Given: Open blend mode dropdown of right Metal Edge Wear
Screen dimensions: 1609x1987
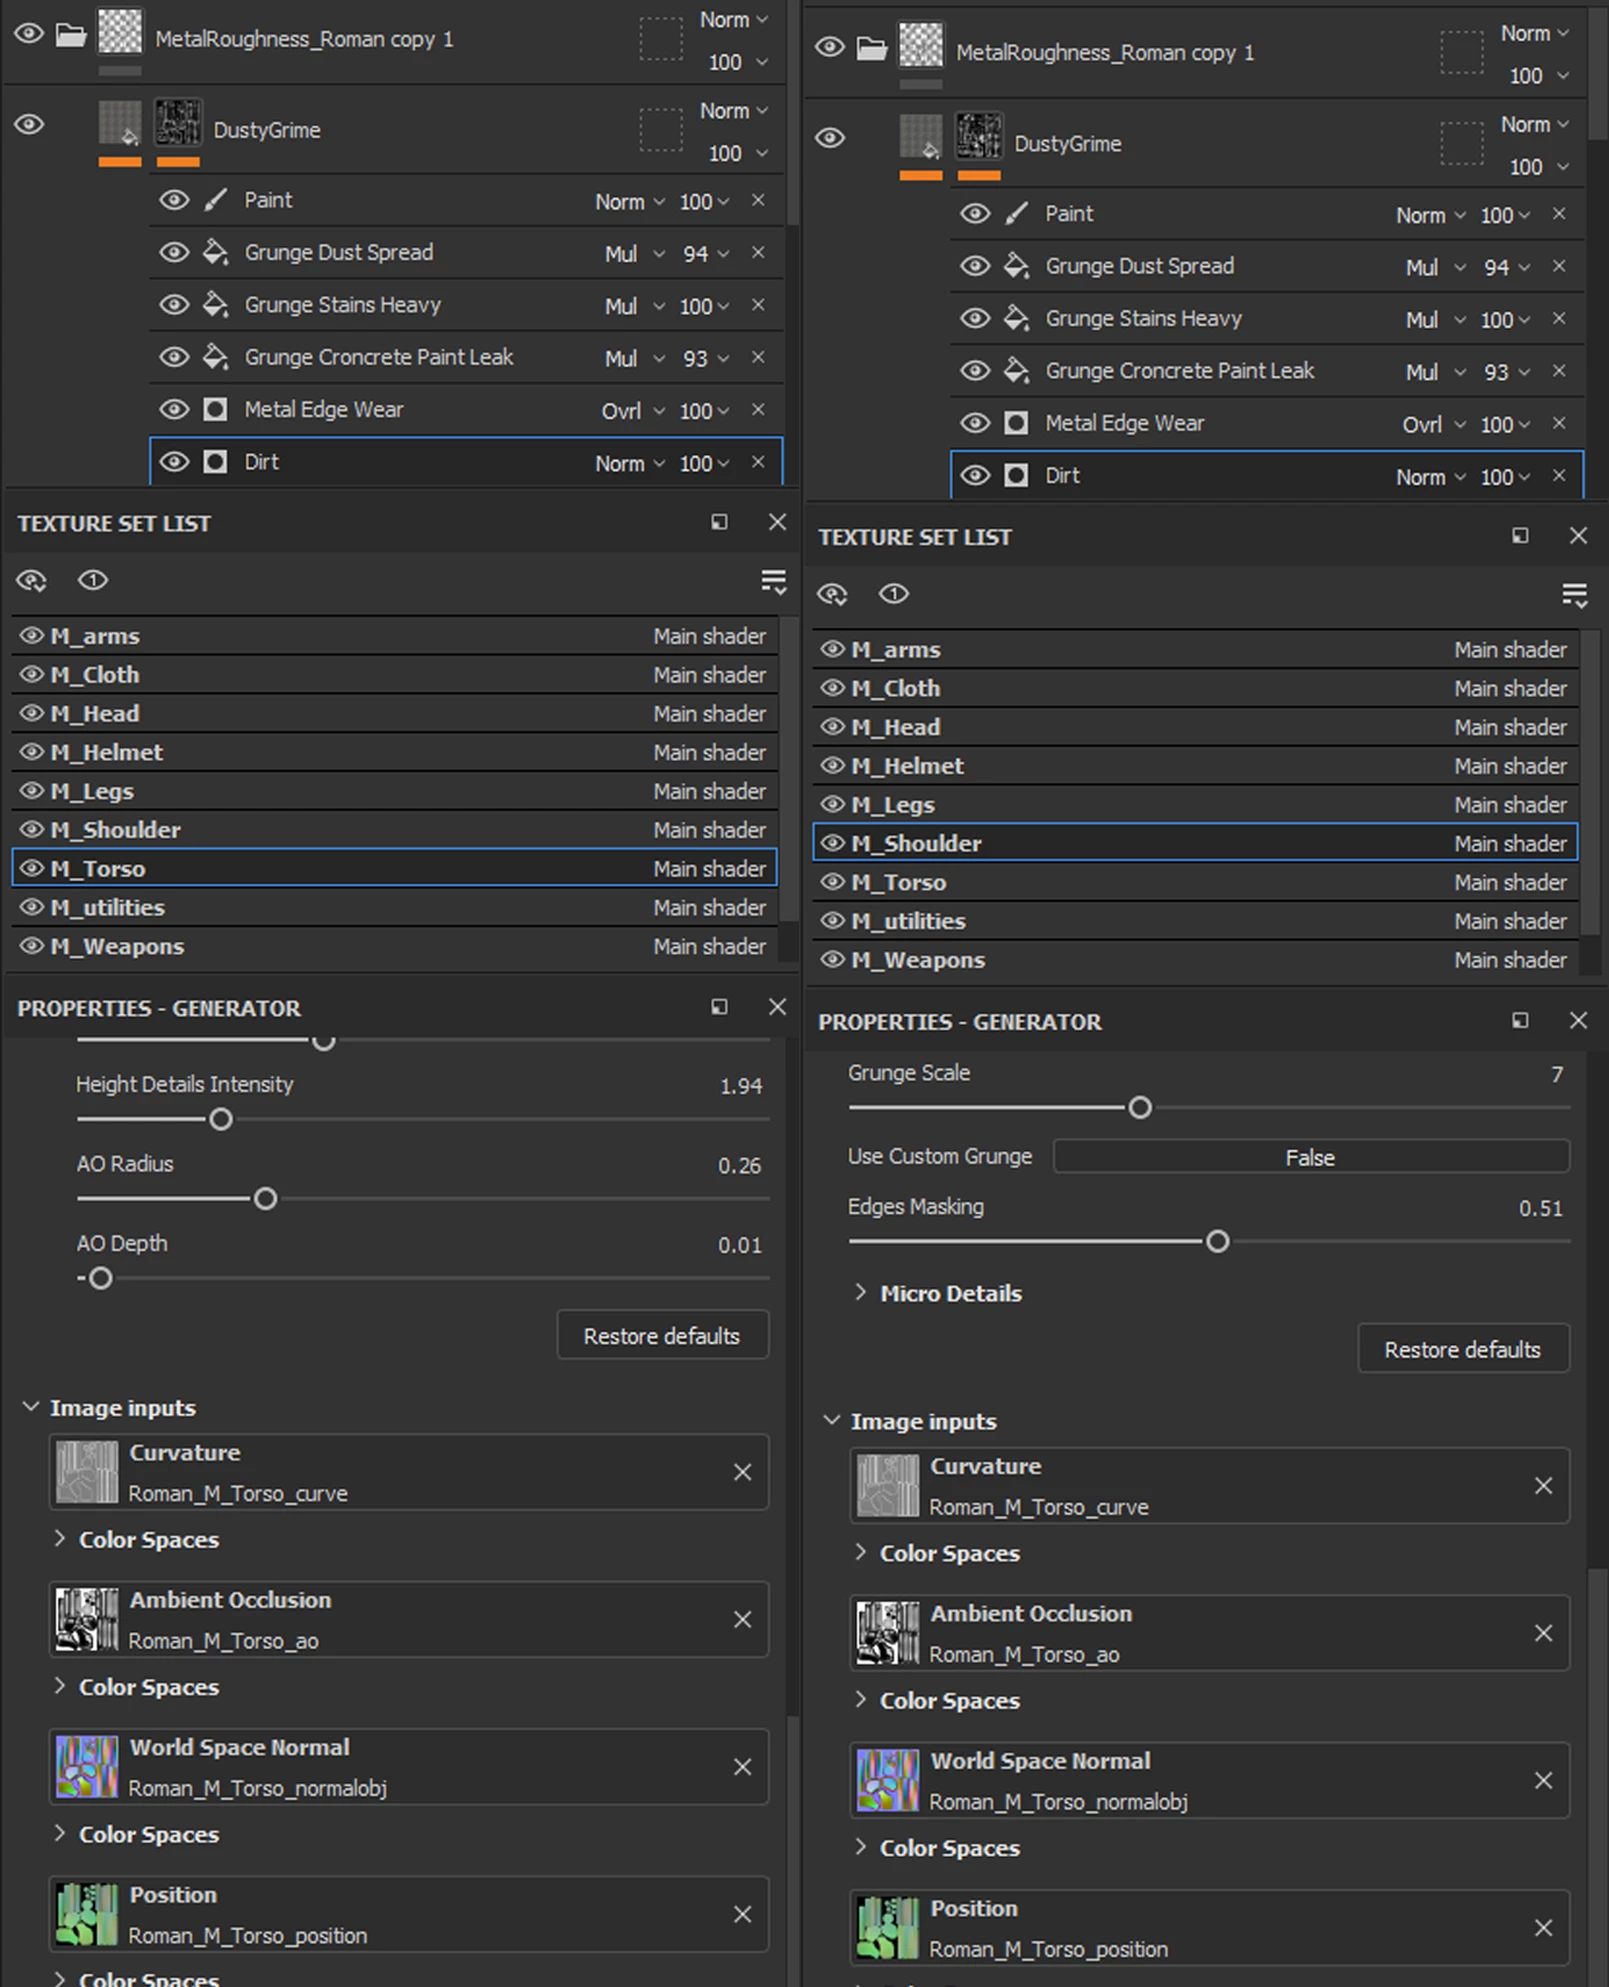Looking at the screenshot, I should [x=1433, y=425].
